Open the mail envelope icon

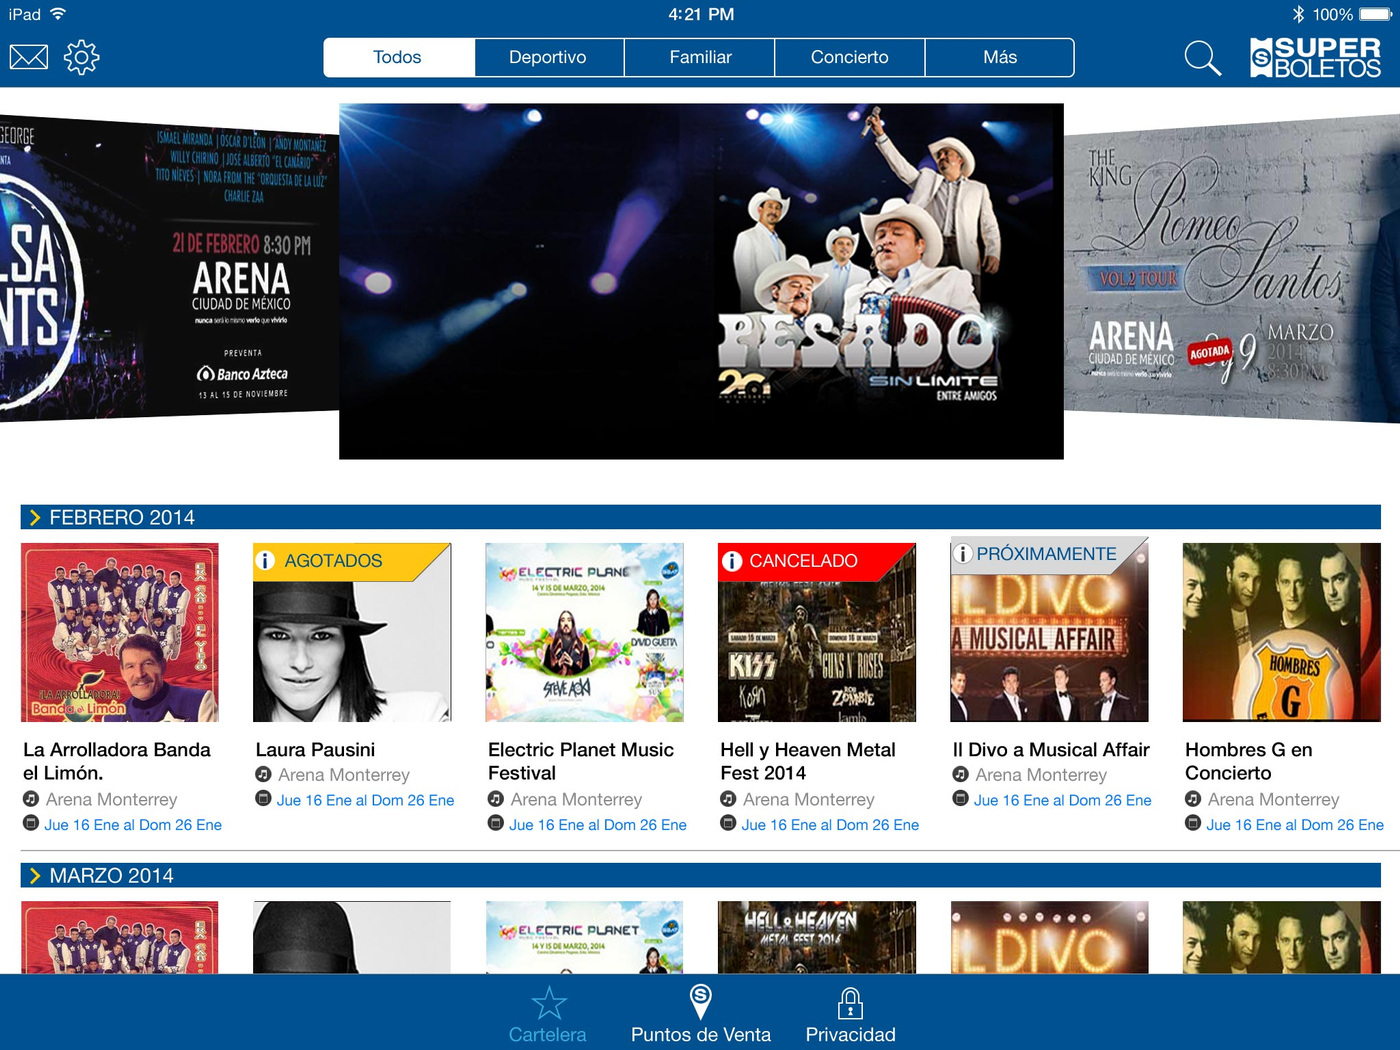(29, 57)
